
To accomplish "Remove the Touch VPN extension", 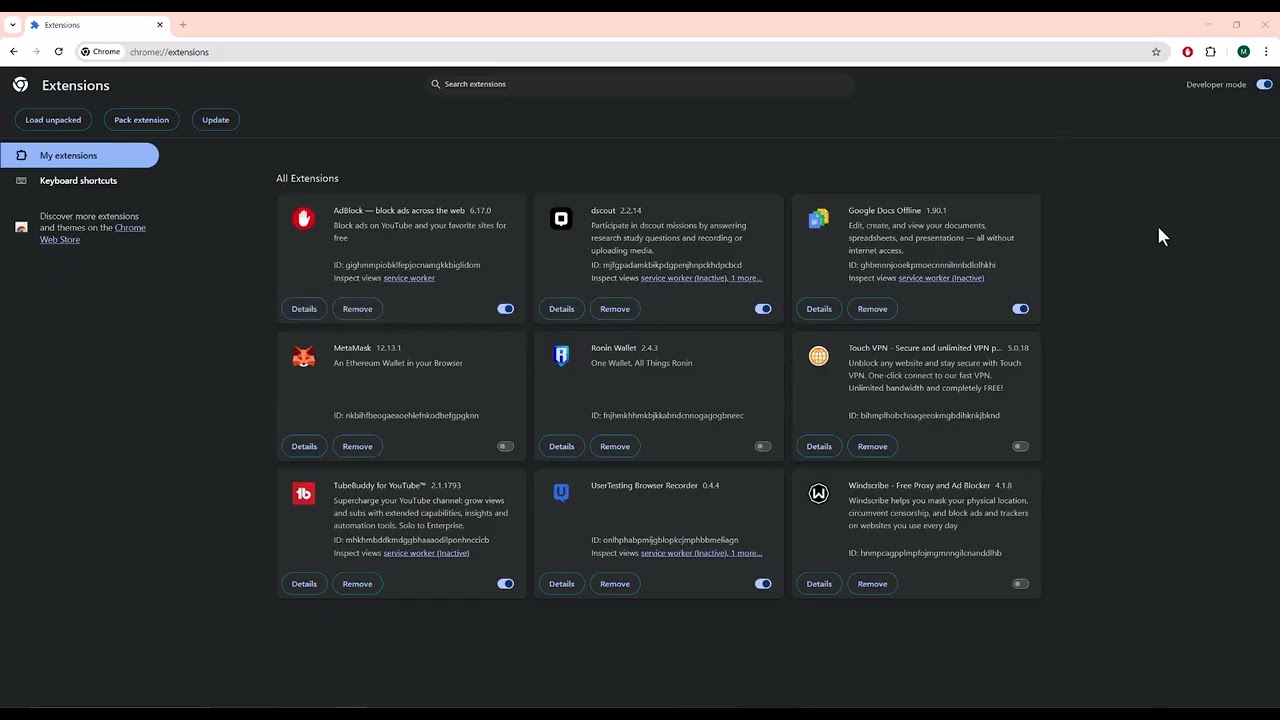I will 873,447.
